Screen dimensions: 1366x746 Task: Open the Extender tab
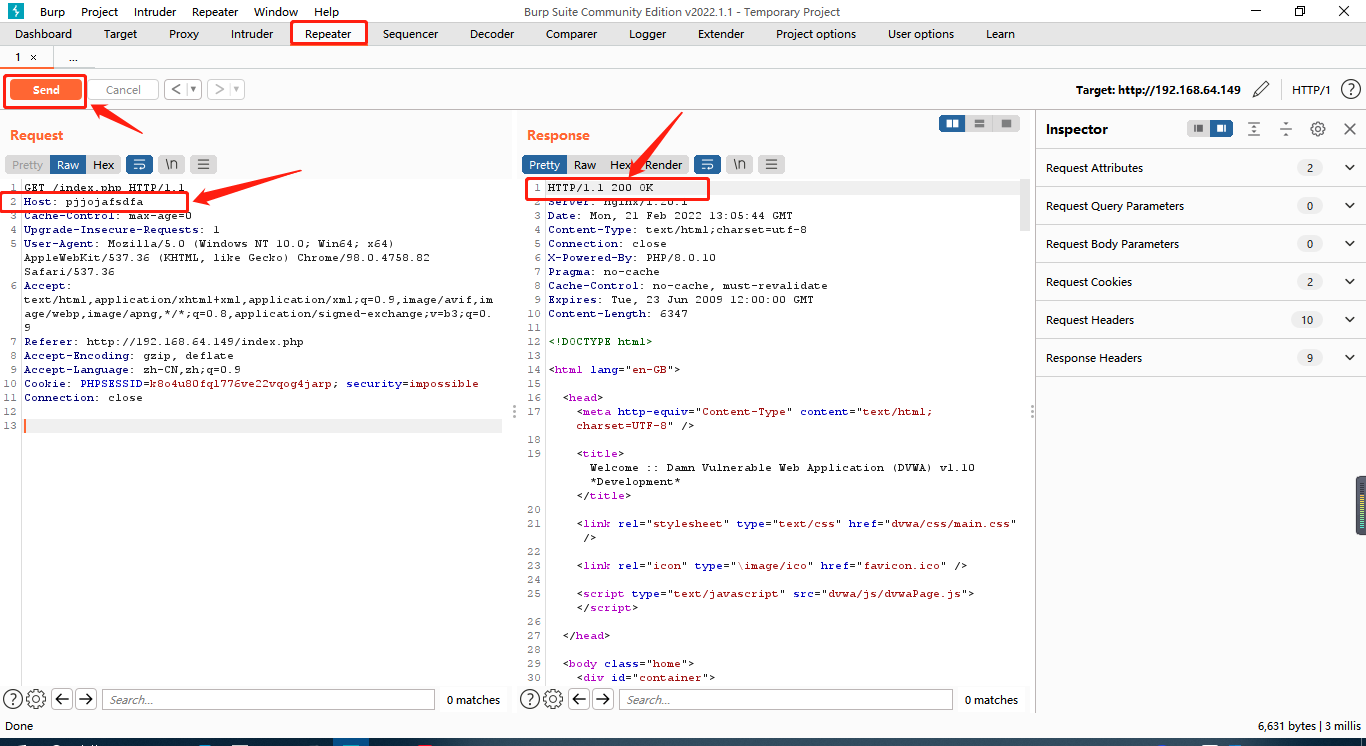coord(721,34)
